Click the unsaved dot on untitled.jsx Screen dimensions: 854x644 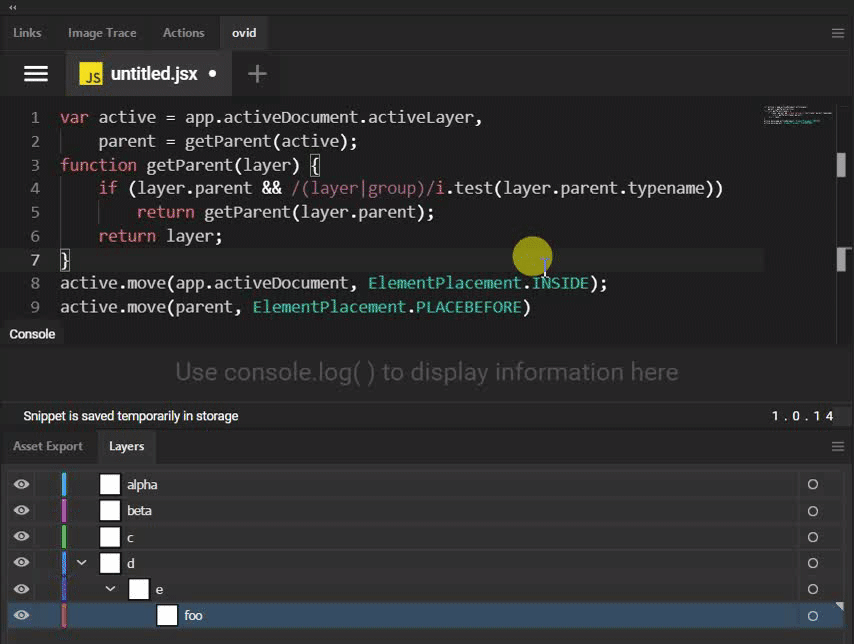(x=212, y=74)
